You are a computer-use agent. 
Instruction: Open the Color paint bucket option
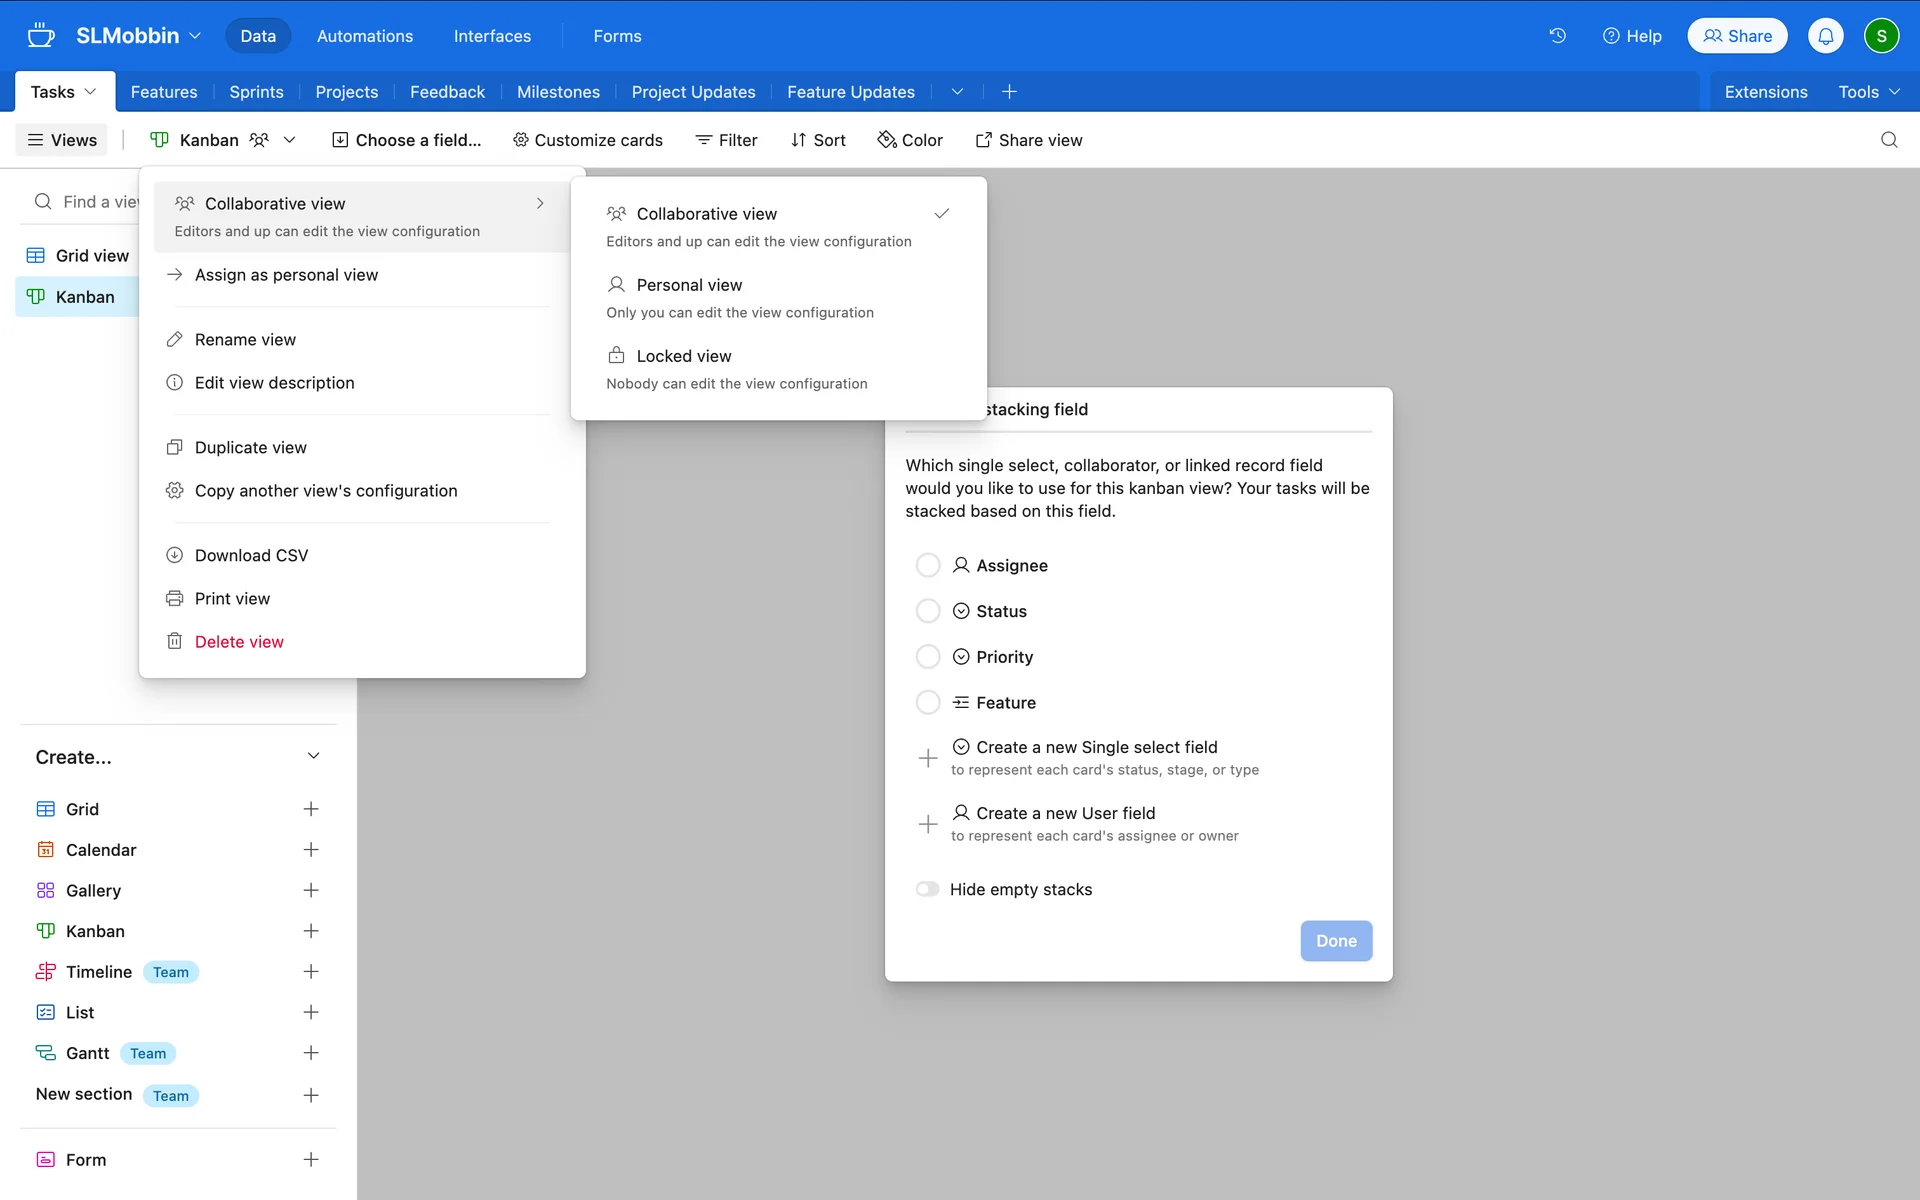(x=910, y=140)
